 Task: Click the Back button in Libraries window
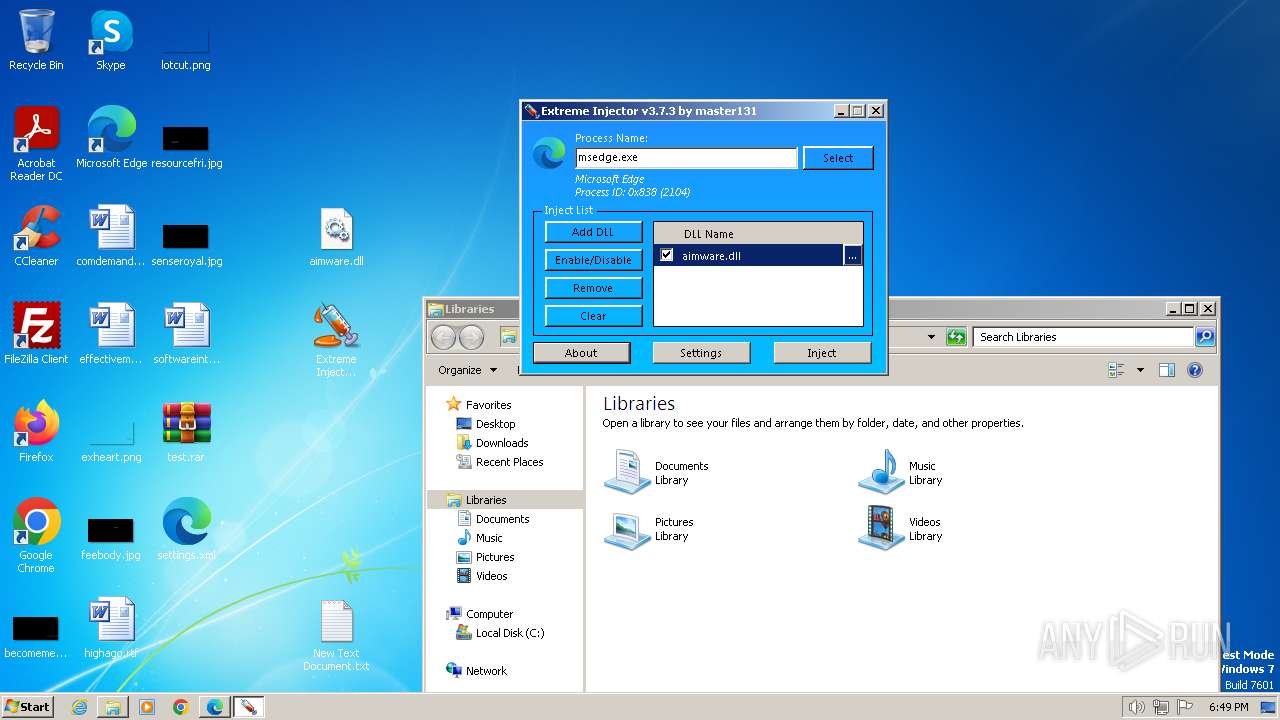[443, 337]
